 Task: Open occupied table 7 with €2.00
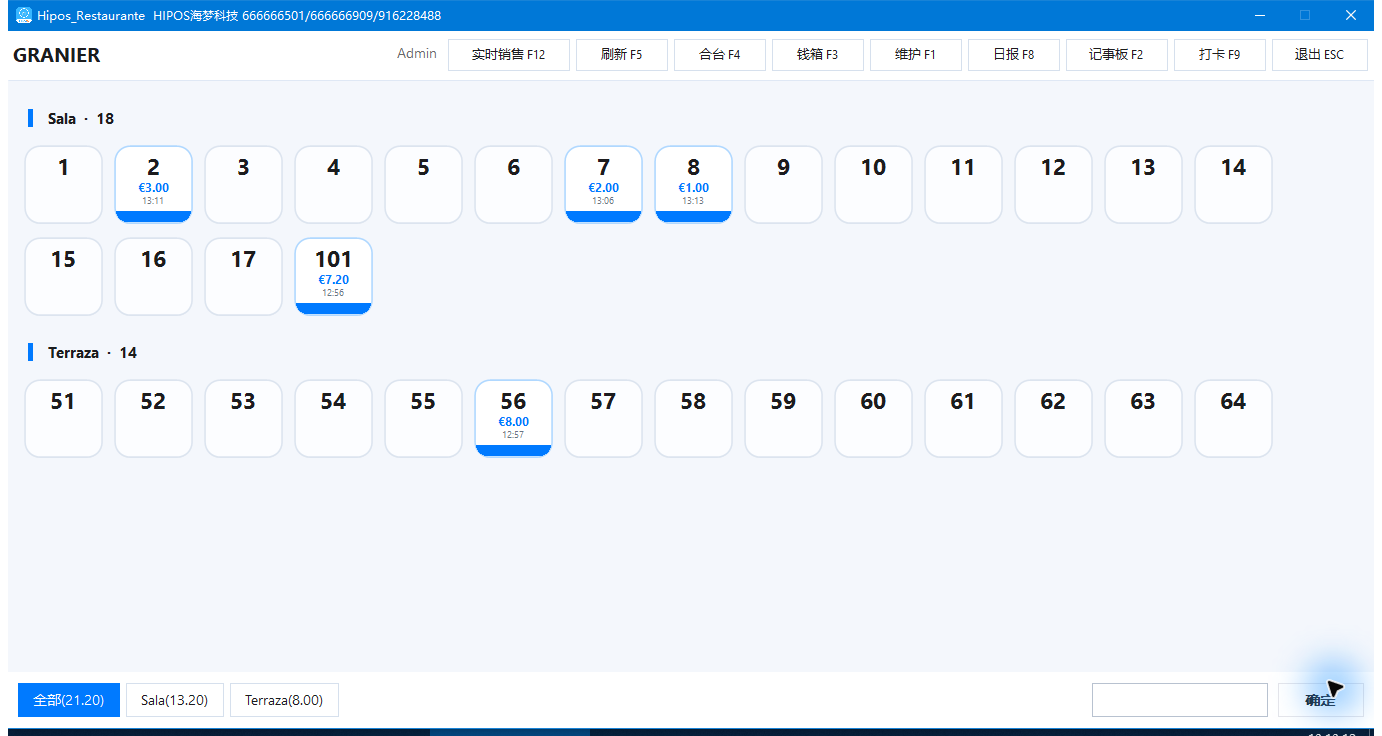(x=604, y=184)
